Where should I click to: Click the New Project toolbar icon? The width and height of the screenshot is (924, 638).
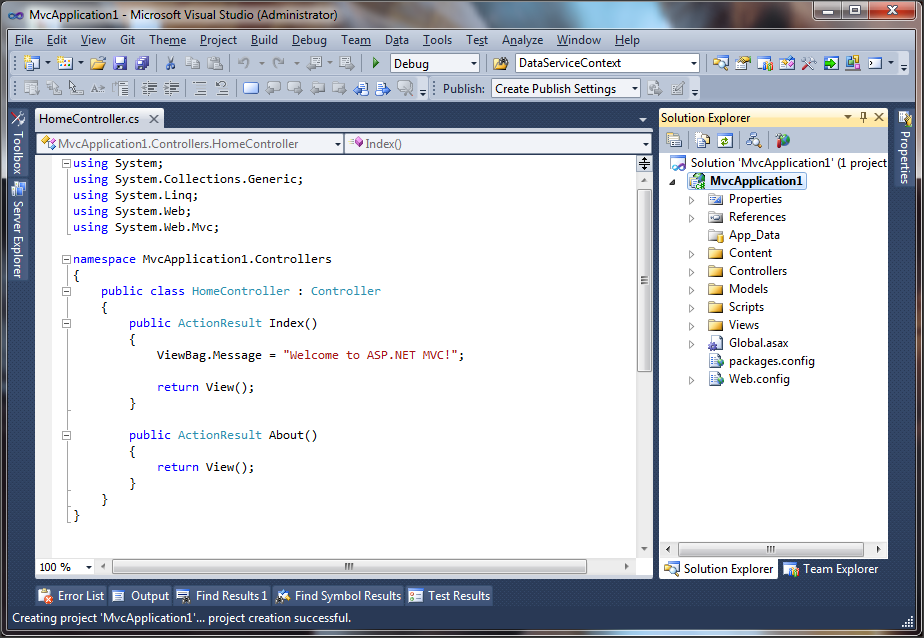pos(31,63)
